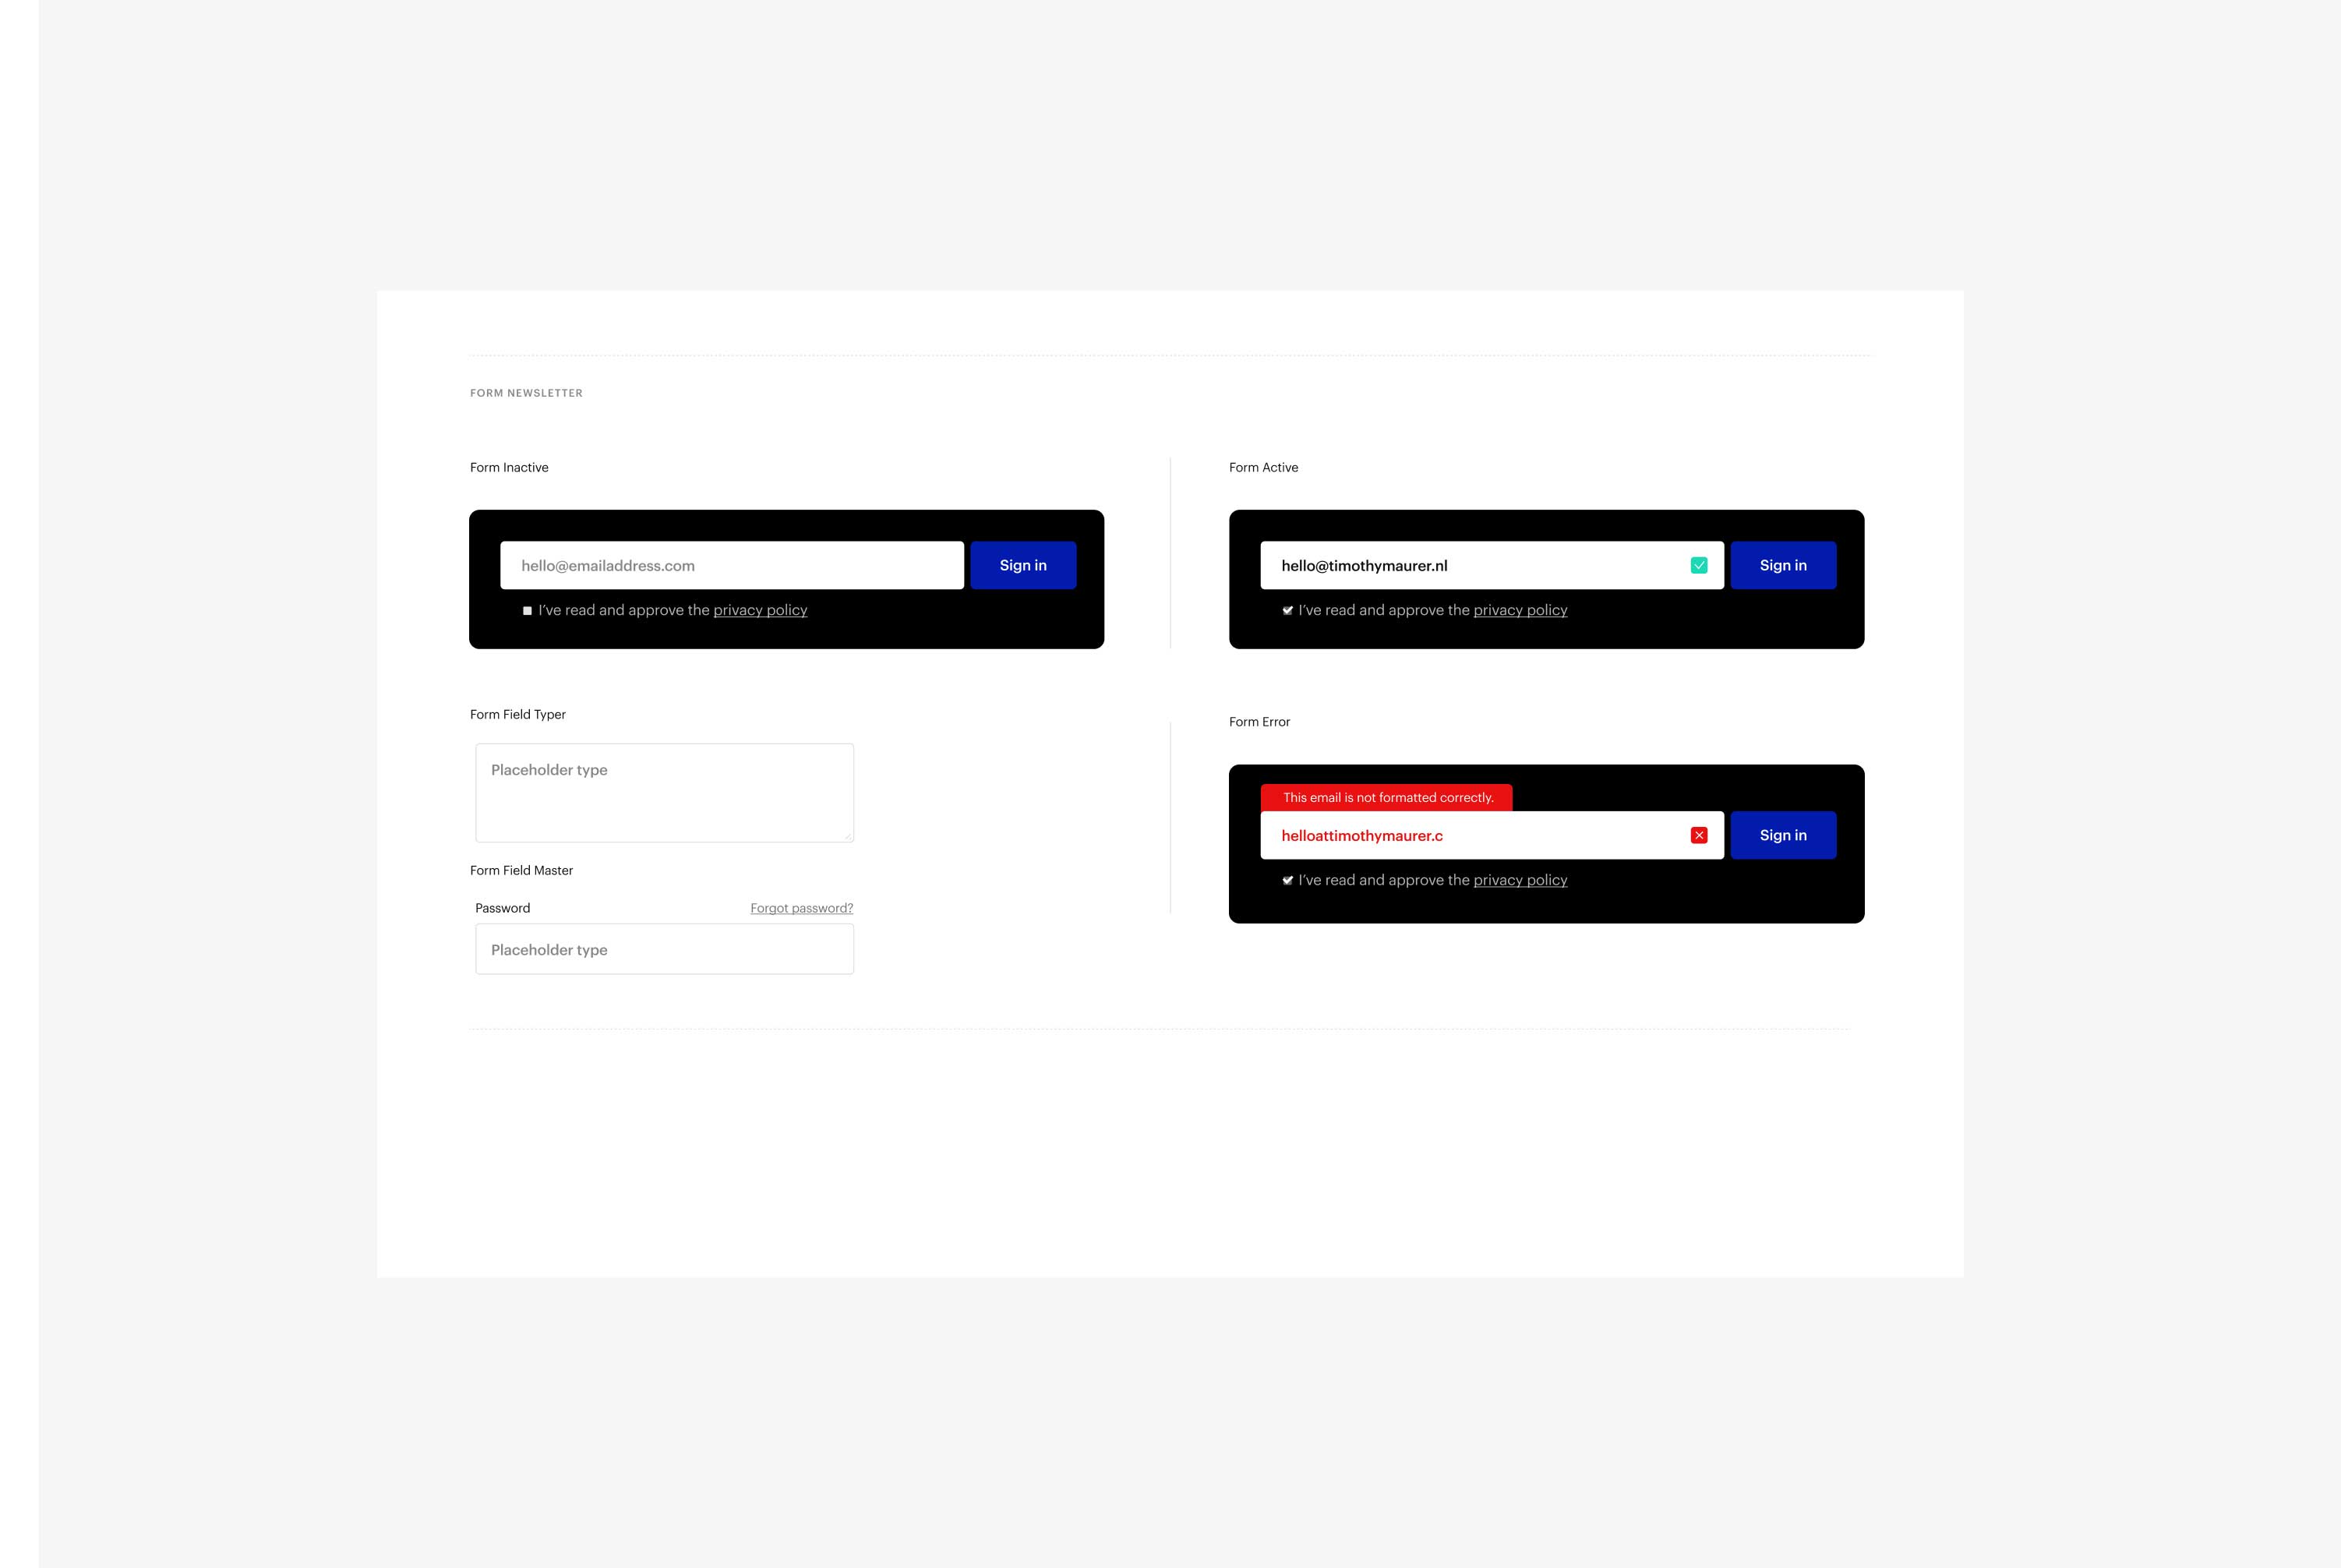
Task: Toggle the privacy policy checkbox in active form
Action: 1287,609
